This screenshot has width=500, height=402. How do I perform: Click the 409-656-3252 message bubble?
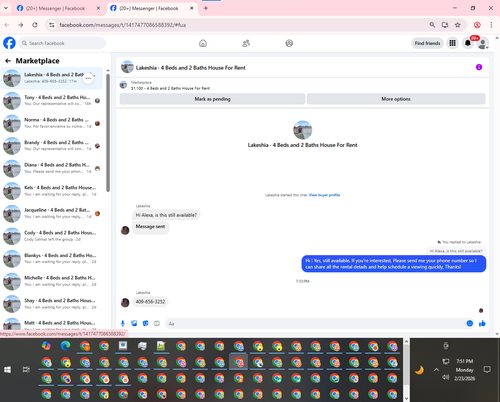pyautogui.click(x=150, y=302)
